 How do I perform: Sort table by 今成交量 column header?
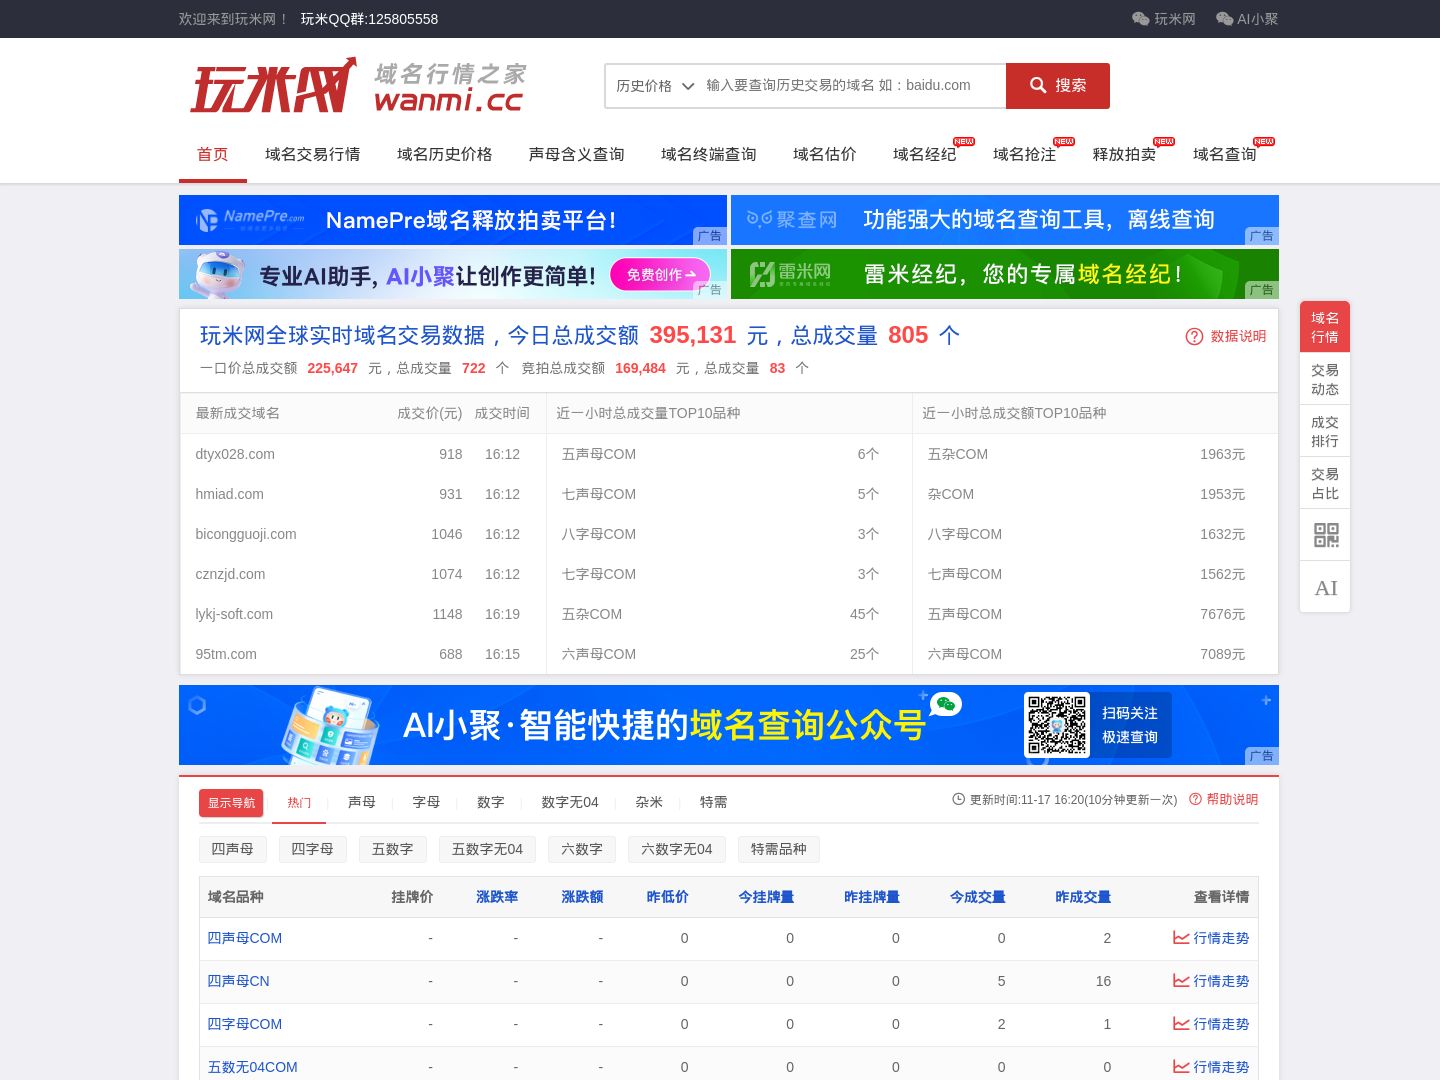click(x=977, y=897)
